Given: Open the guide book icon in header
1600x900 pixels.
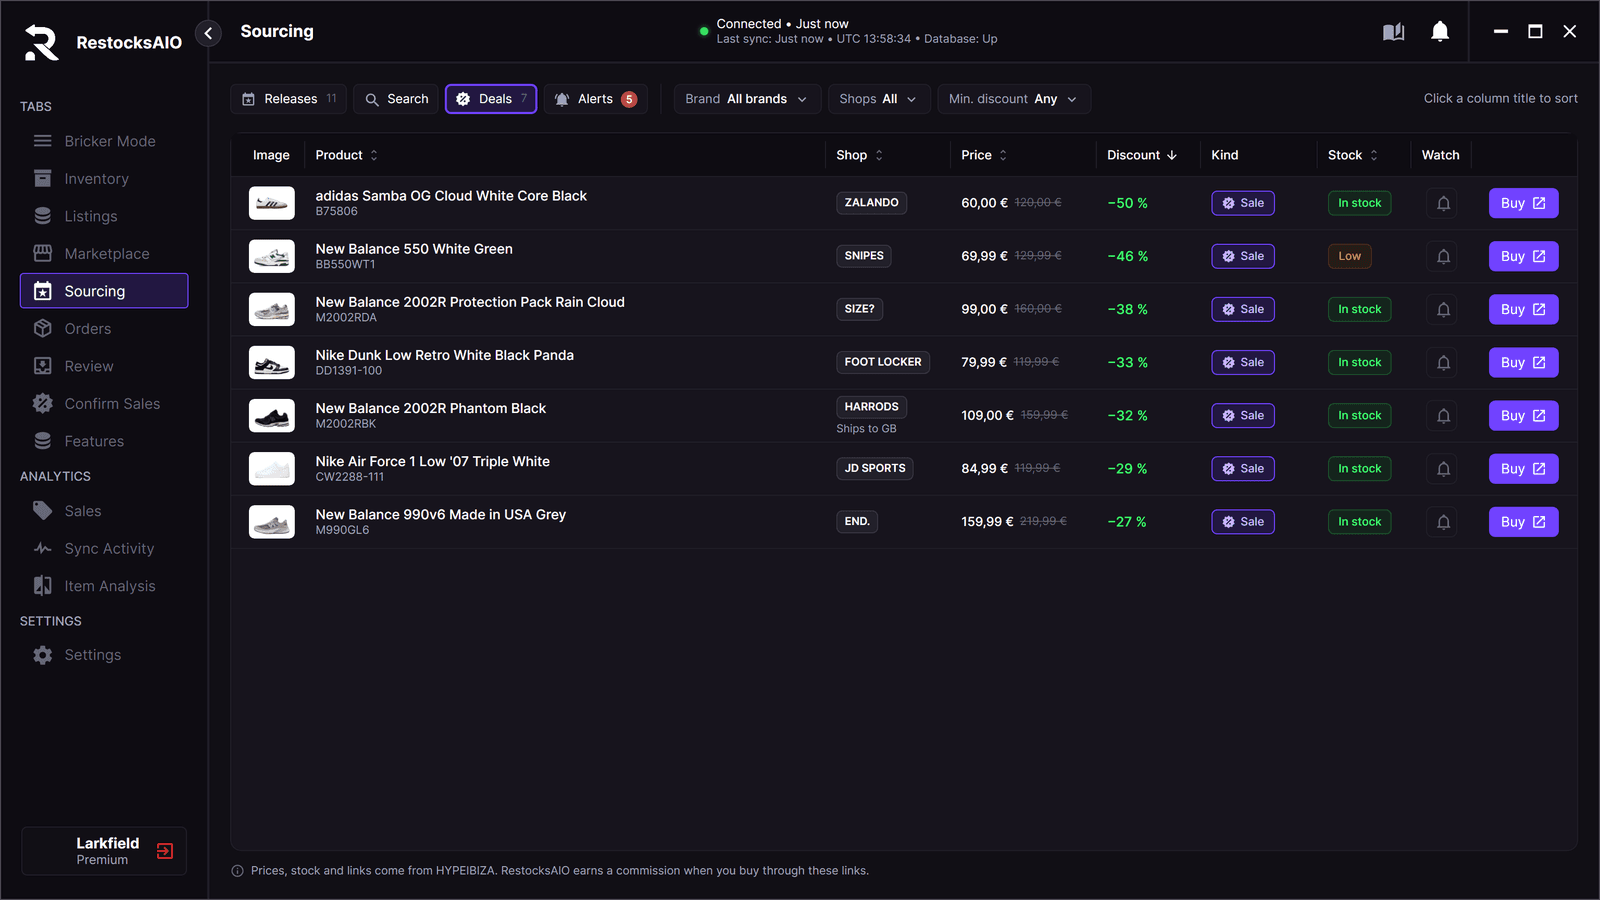Looking at the screenshot, I should [x=1393, y=32].
